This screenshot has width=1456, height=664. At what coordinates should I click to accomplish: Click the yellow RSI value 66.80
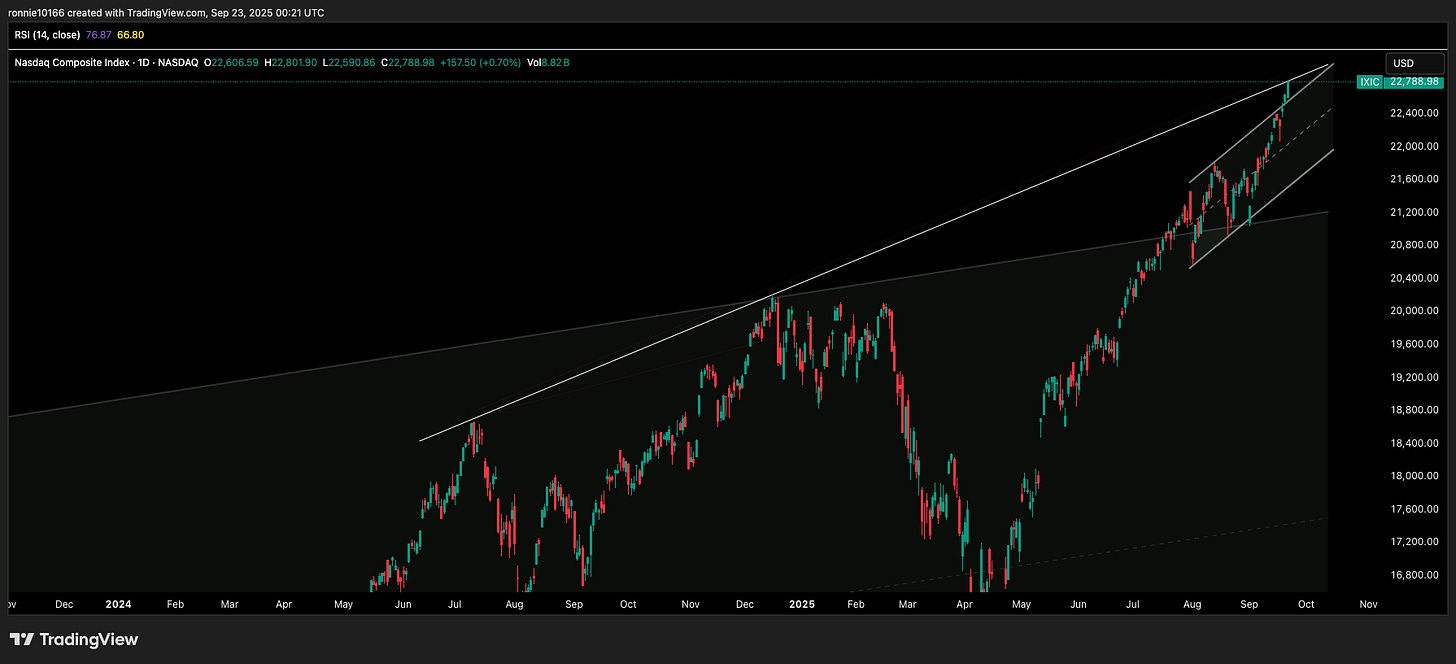(133, 34)
